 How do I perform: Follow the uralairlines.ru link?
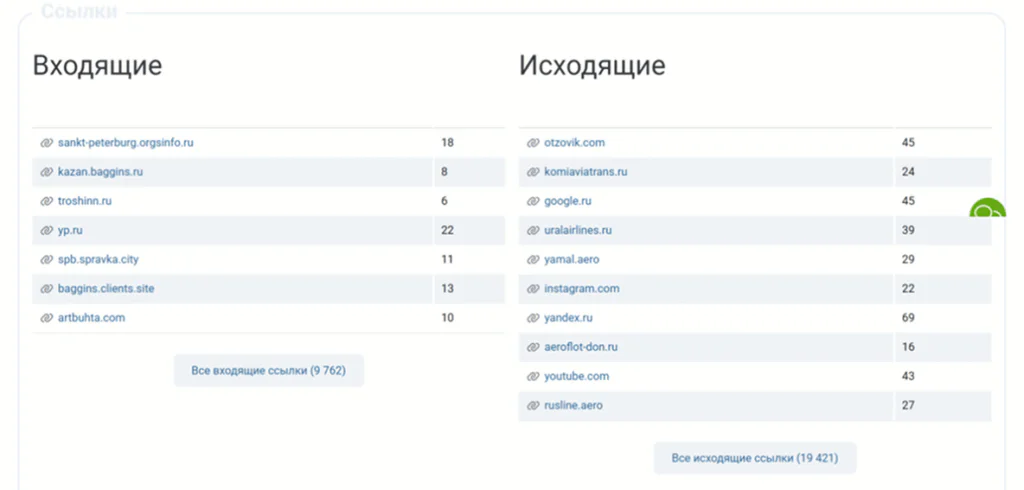tap(578, 231)
